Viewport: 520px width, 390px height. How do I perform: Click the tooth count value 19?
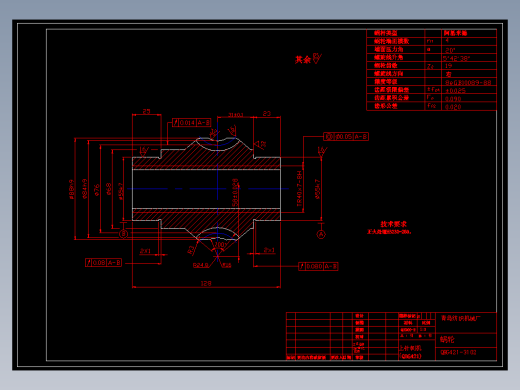[449, 66]
